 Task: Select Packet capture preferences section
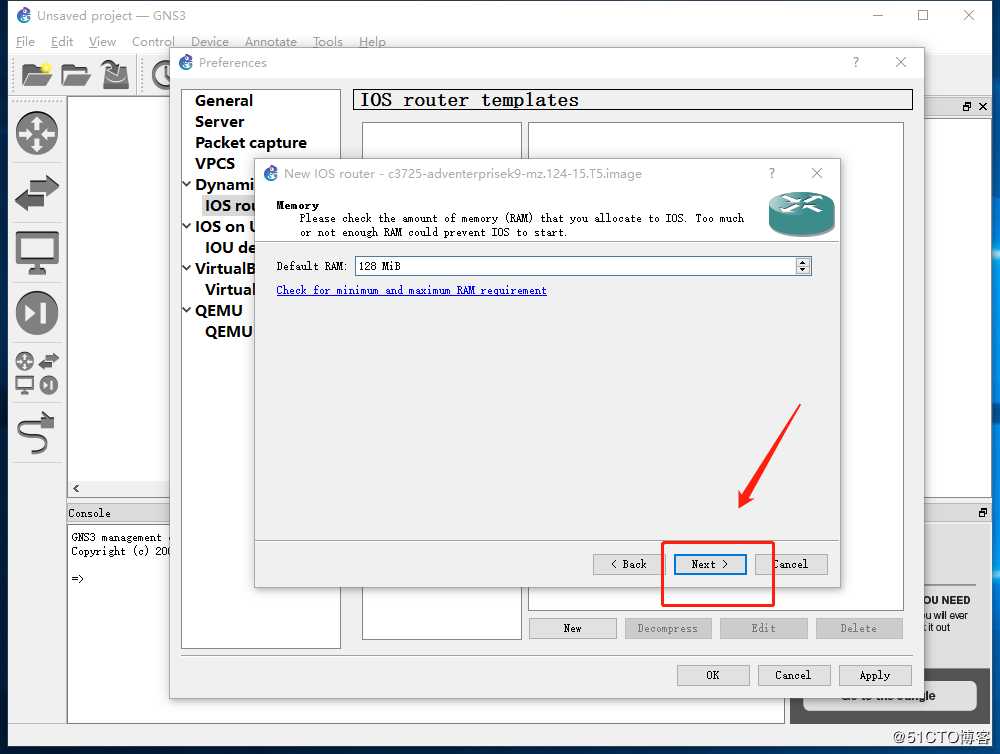251,143
